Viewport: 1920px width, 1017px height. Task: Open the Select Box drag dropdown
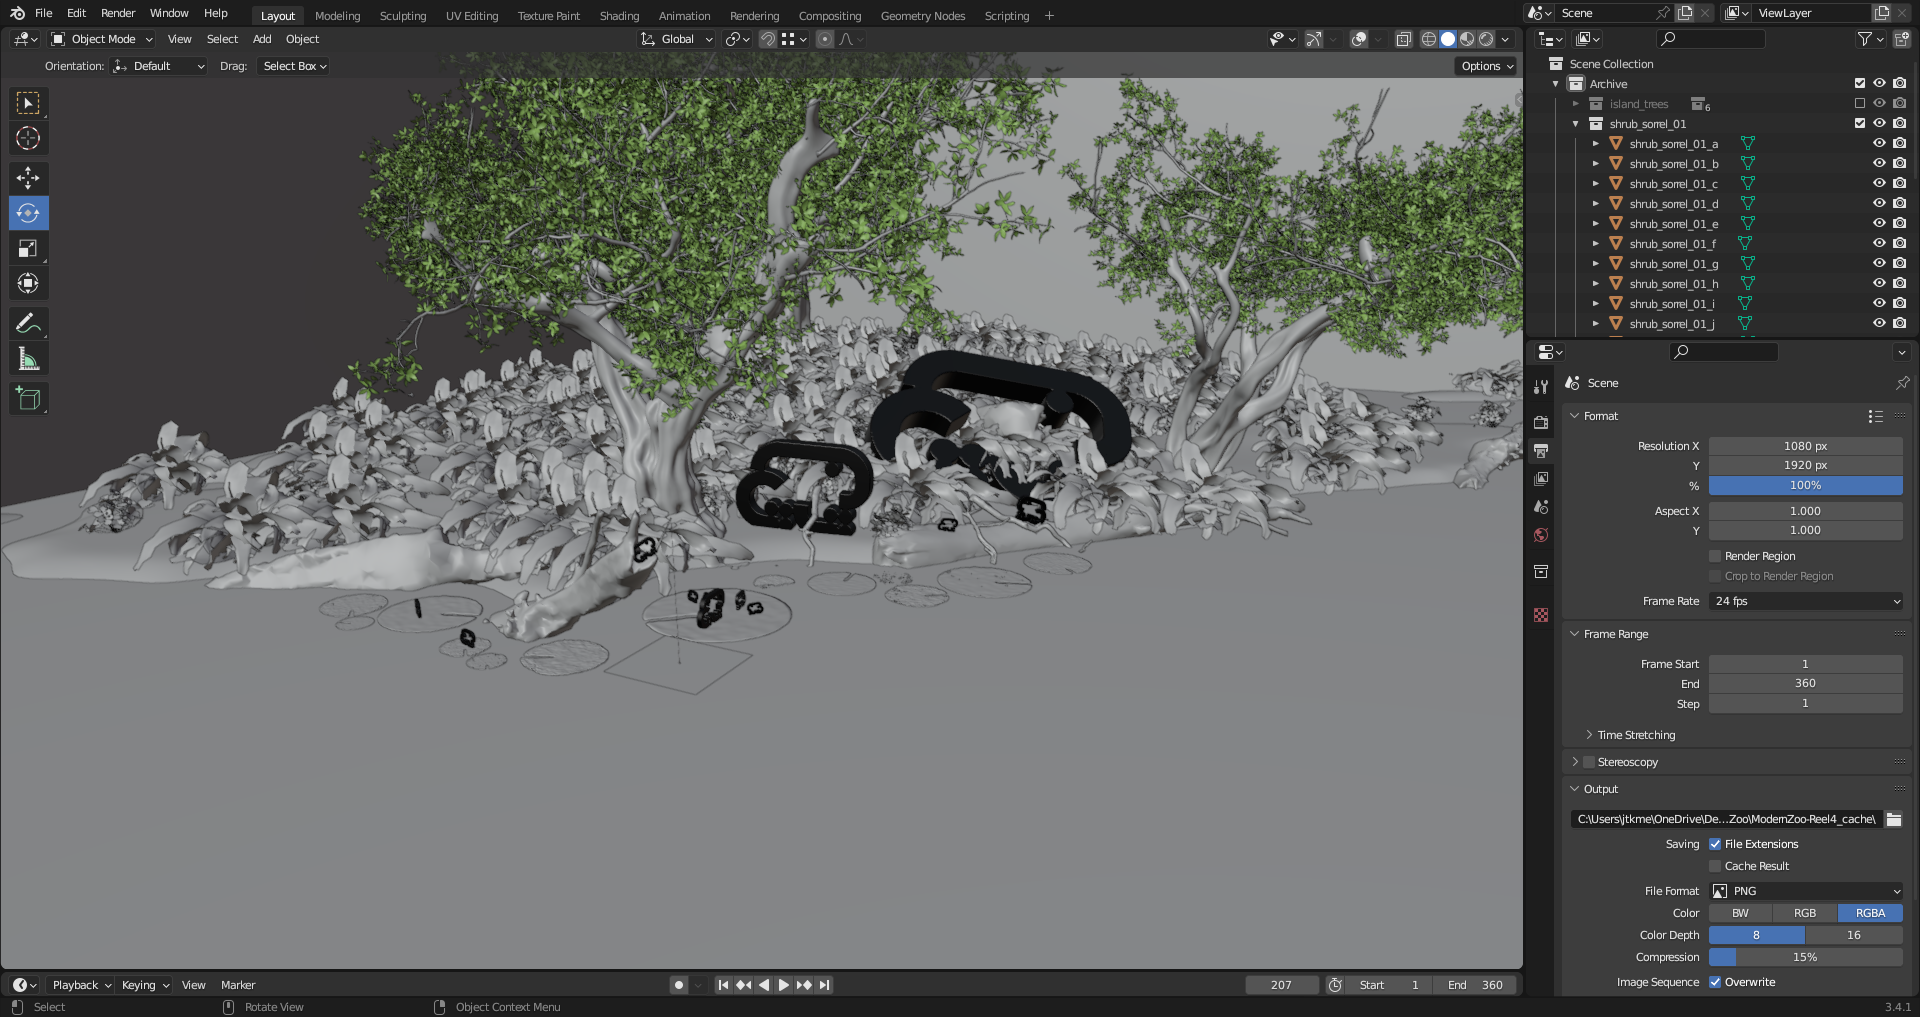coord(295,66)
